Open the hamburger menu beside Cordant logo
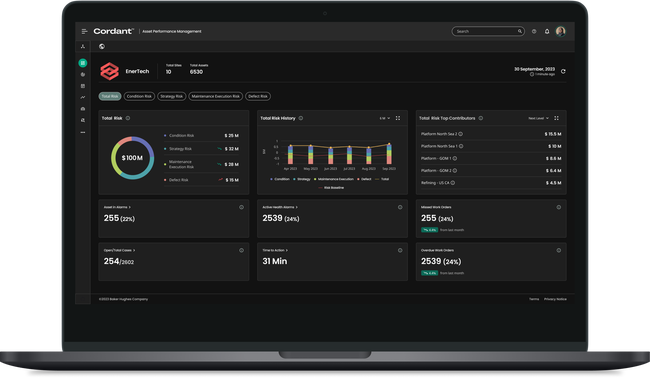Screen dimensions: 650x378 click(85, 32)
